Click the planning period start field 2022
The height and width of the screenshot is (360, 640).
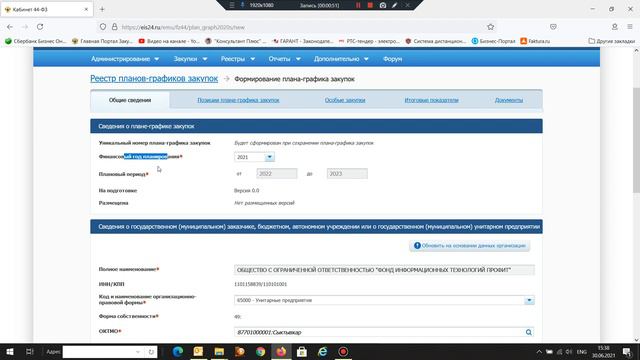point(277,174)
